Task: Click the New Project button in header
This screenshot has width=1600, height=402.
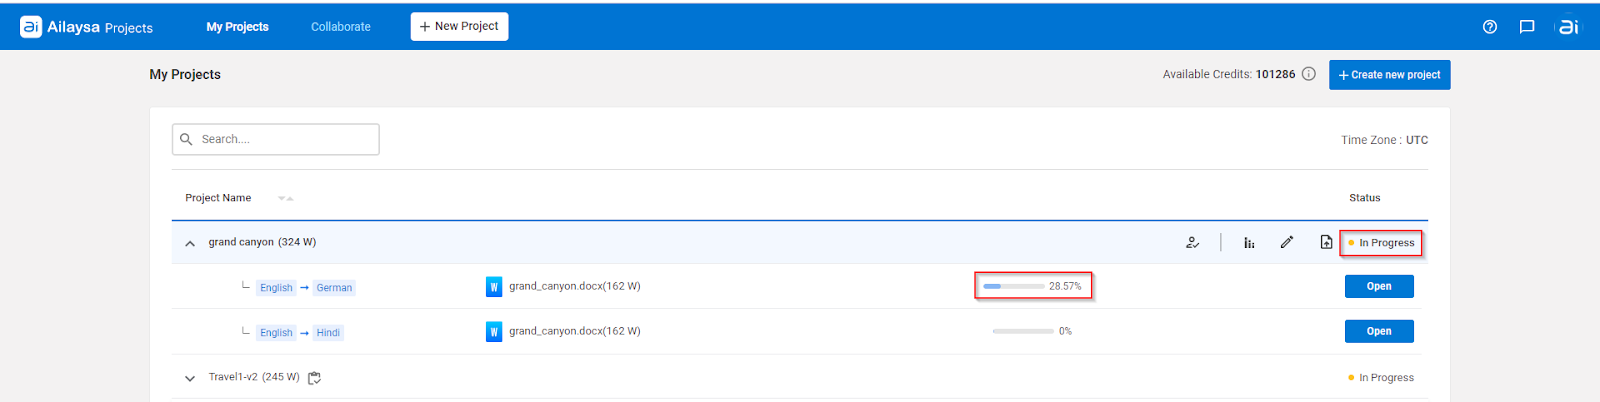Action: click(459, 27)
